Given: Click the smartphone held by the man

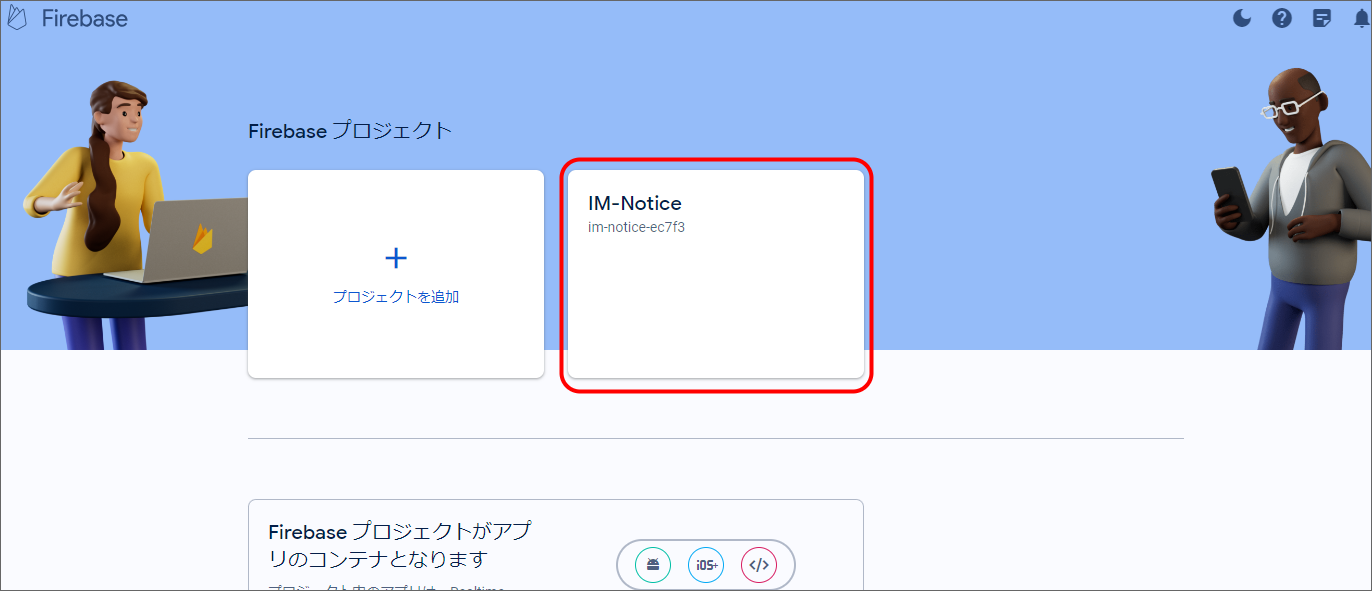Looking at the screenshot, I should [1231, 197].
